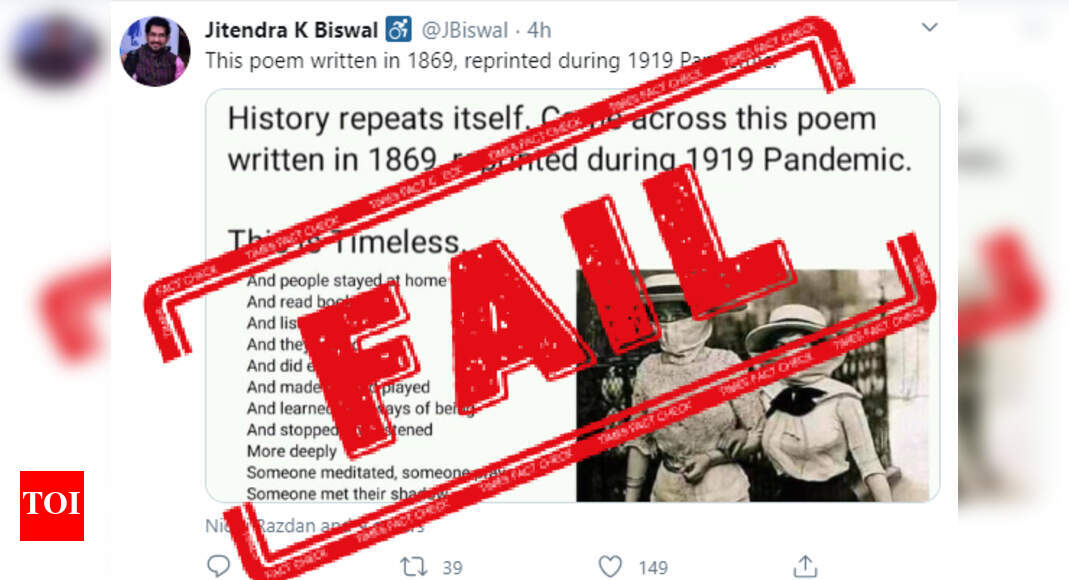Screen dimensions: 1069x580
Task: Click the reply speech bubble icon
Action: pyautogui.click(x=218, y=566)
